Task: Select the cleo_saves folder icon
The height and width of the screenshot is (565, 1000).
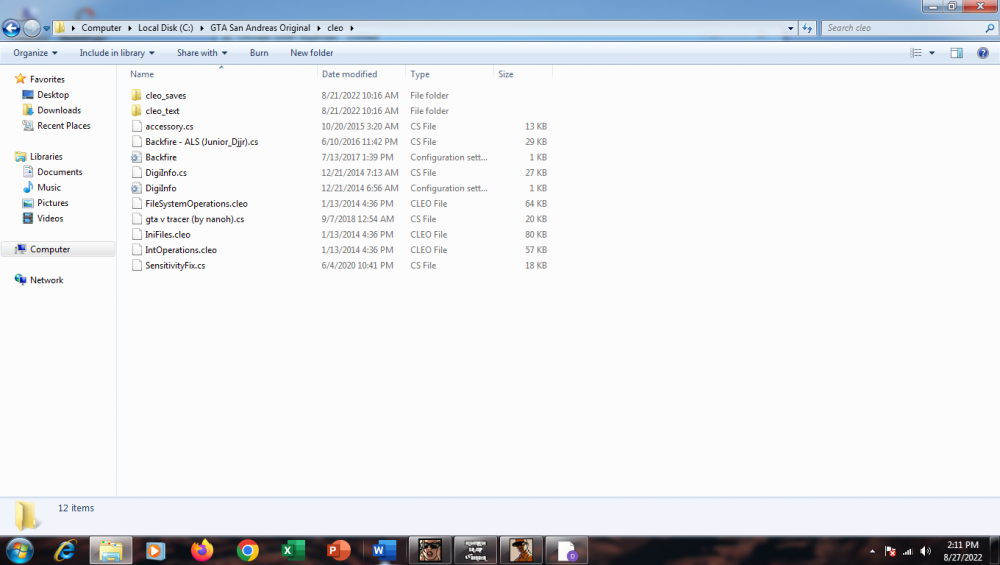Action: pyautogui.click(x=136, y=95)
